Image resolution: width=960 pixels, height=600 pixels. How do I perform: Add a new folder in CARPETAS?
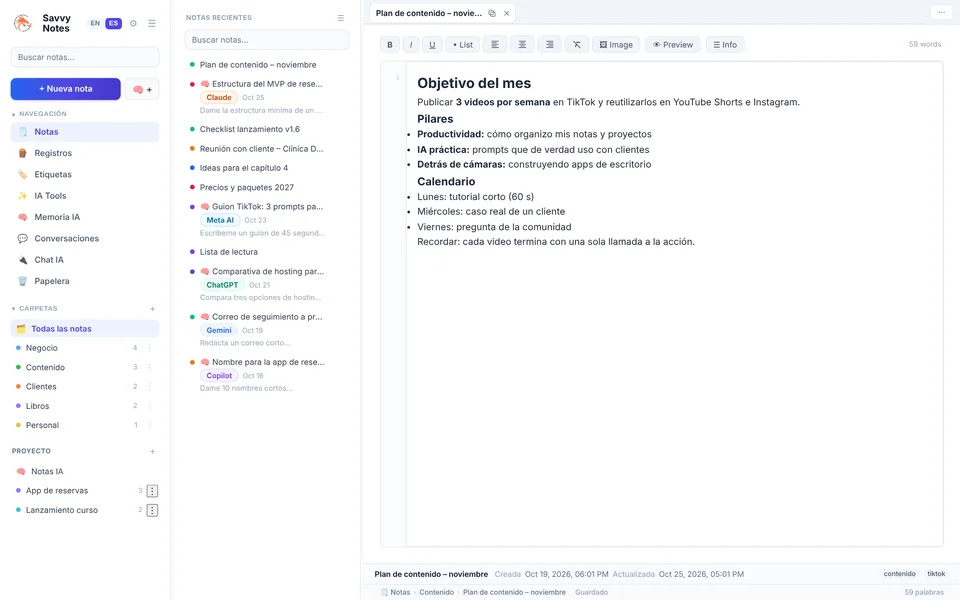click(x=152, y=309)
